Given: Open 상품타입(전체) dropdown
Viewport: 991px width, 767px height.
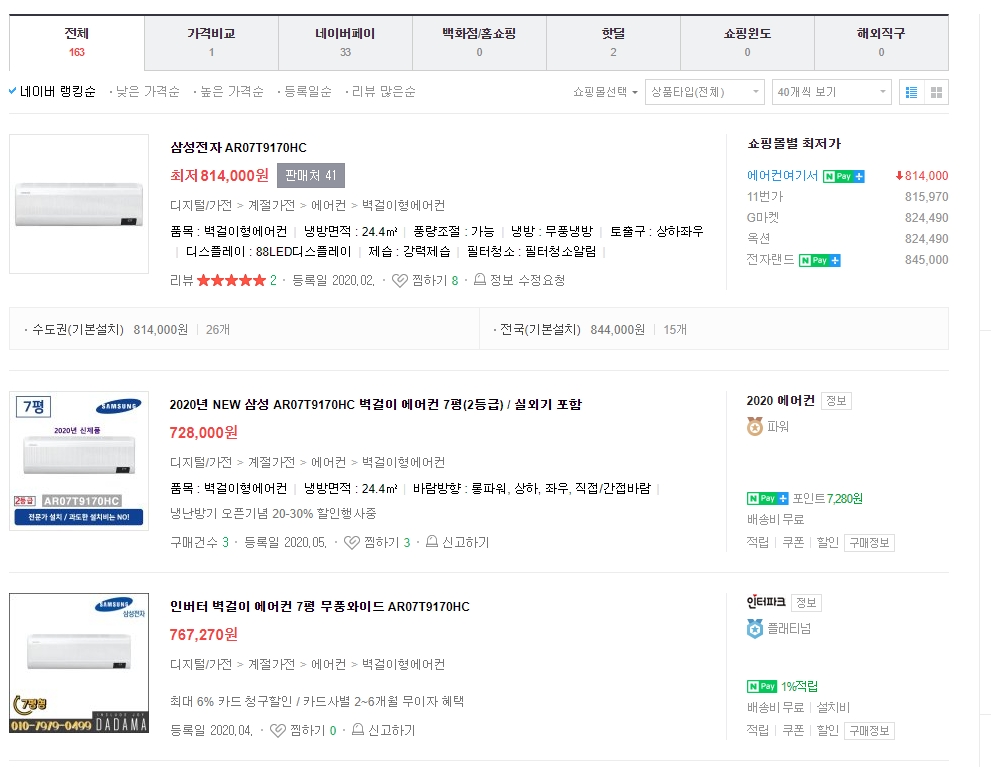Looking at the screenshot, I should (705, 92).
